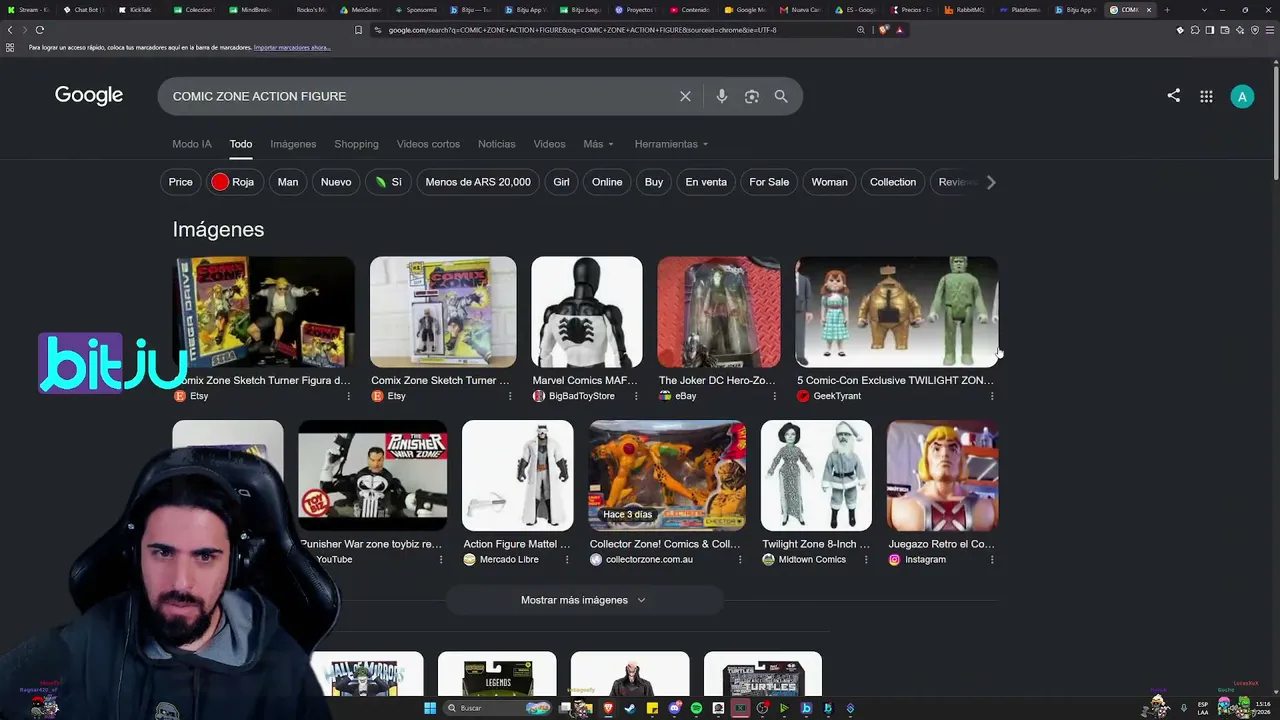Screen dimensions: 1280x720
Task: Open the share icon beside Google apps
Action: click(x=1174, y=96)
